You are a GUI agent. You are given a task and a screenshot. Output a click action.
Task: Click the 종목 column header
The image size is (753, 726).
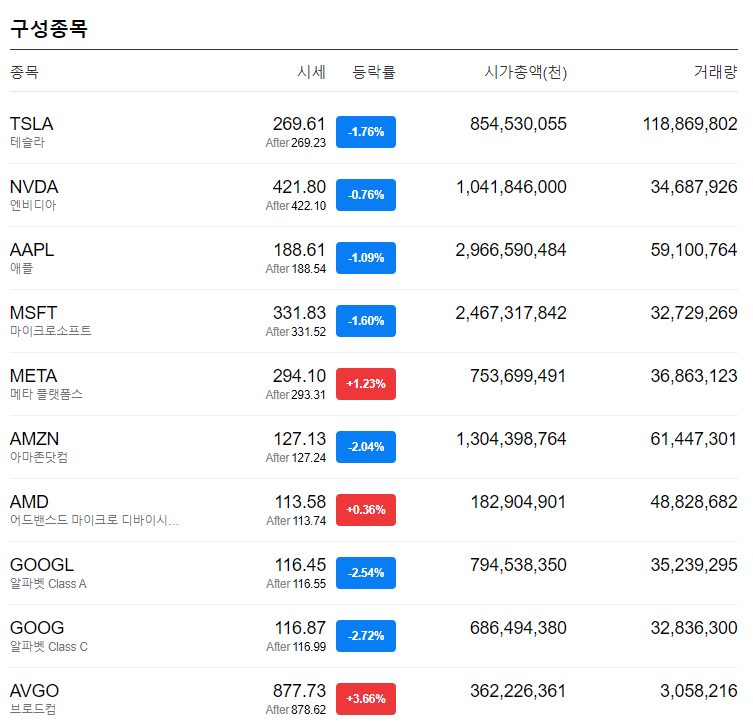tap(24, 72)
